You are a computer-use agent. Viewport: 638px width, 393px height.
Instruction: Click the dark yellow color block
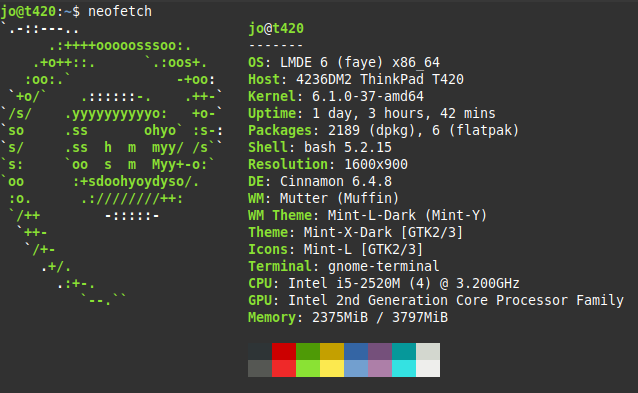click(x=332, y=352)
